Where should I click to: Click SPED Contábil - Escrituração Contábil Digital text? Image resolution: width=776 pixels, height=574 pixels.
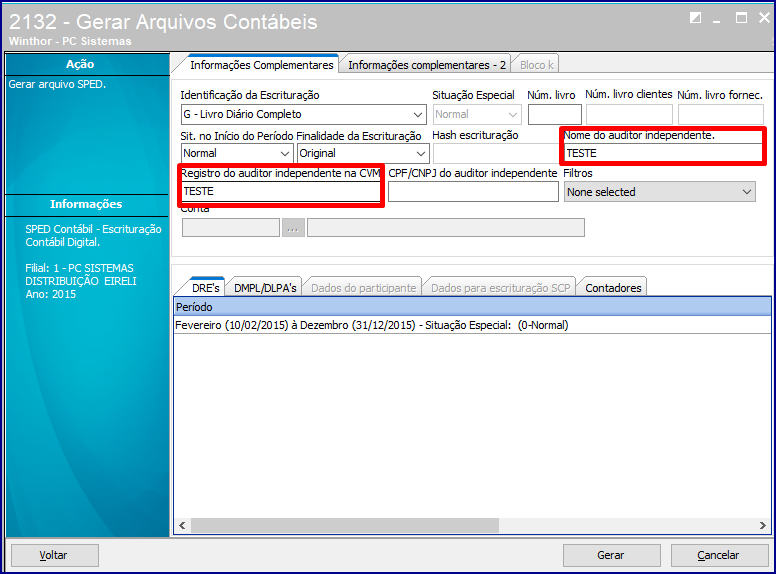coord(93,236)
